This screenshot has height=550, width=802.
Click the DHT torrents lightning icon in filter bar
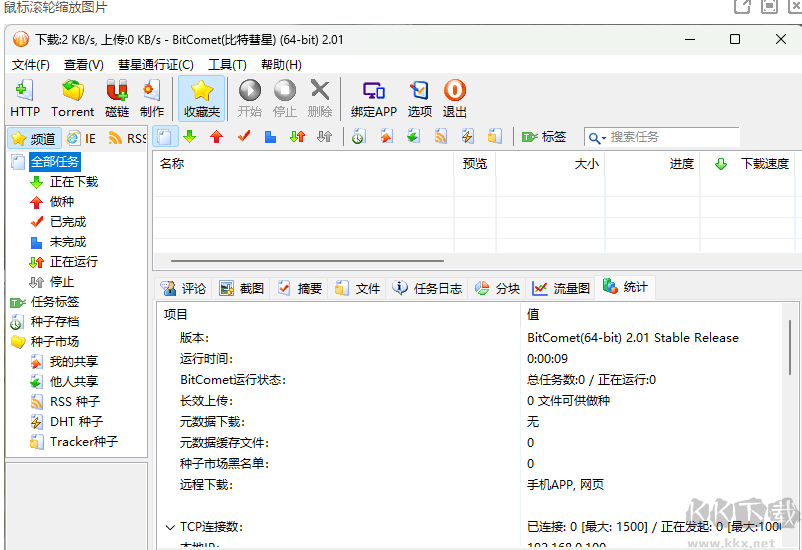point(467,137)
